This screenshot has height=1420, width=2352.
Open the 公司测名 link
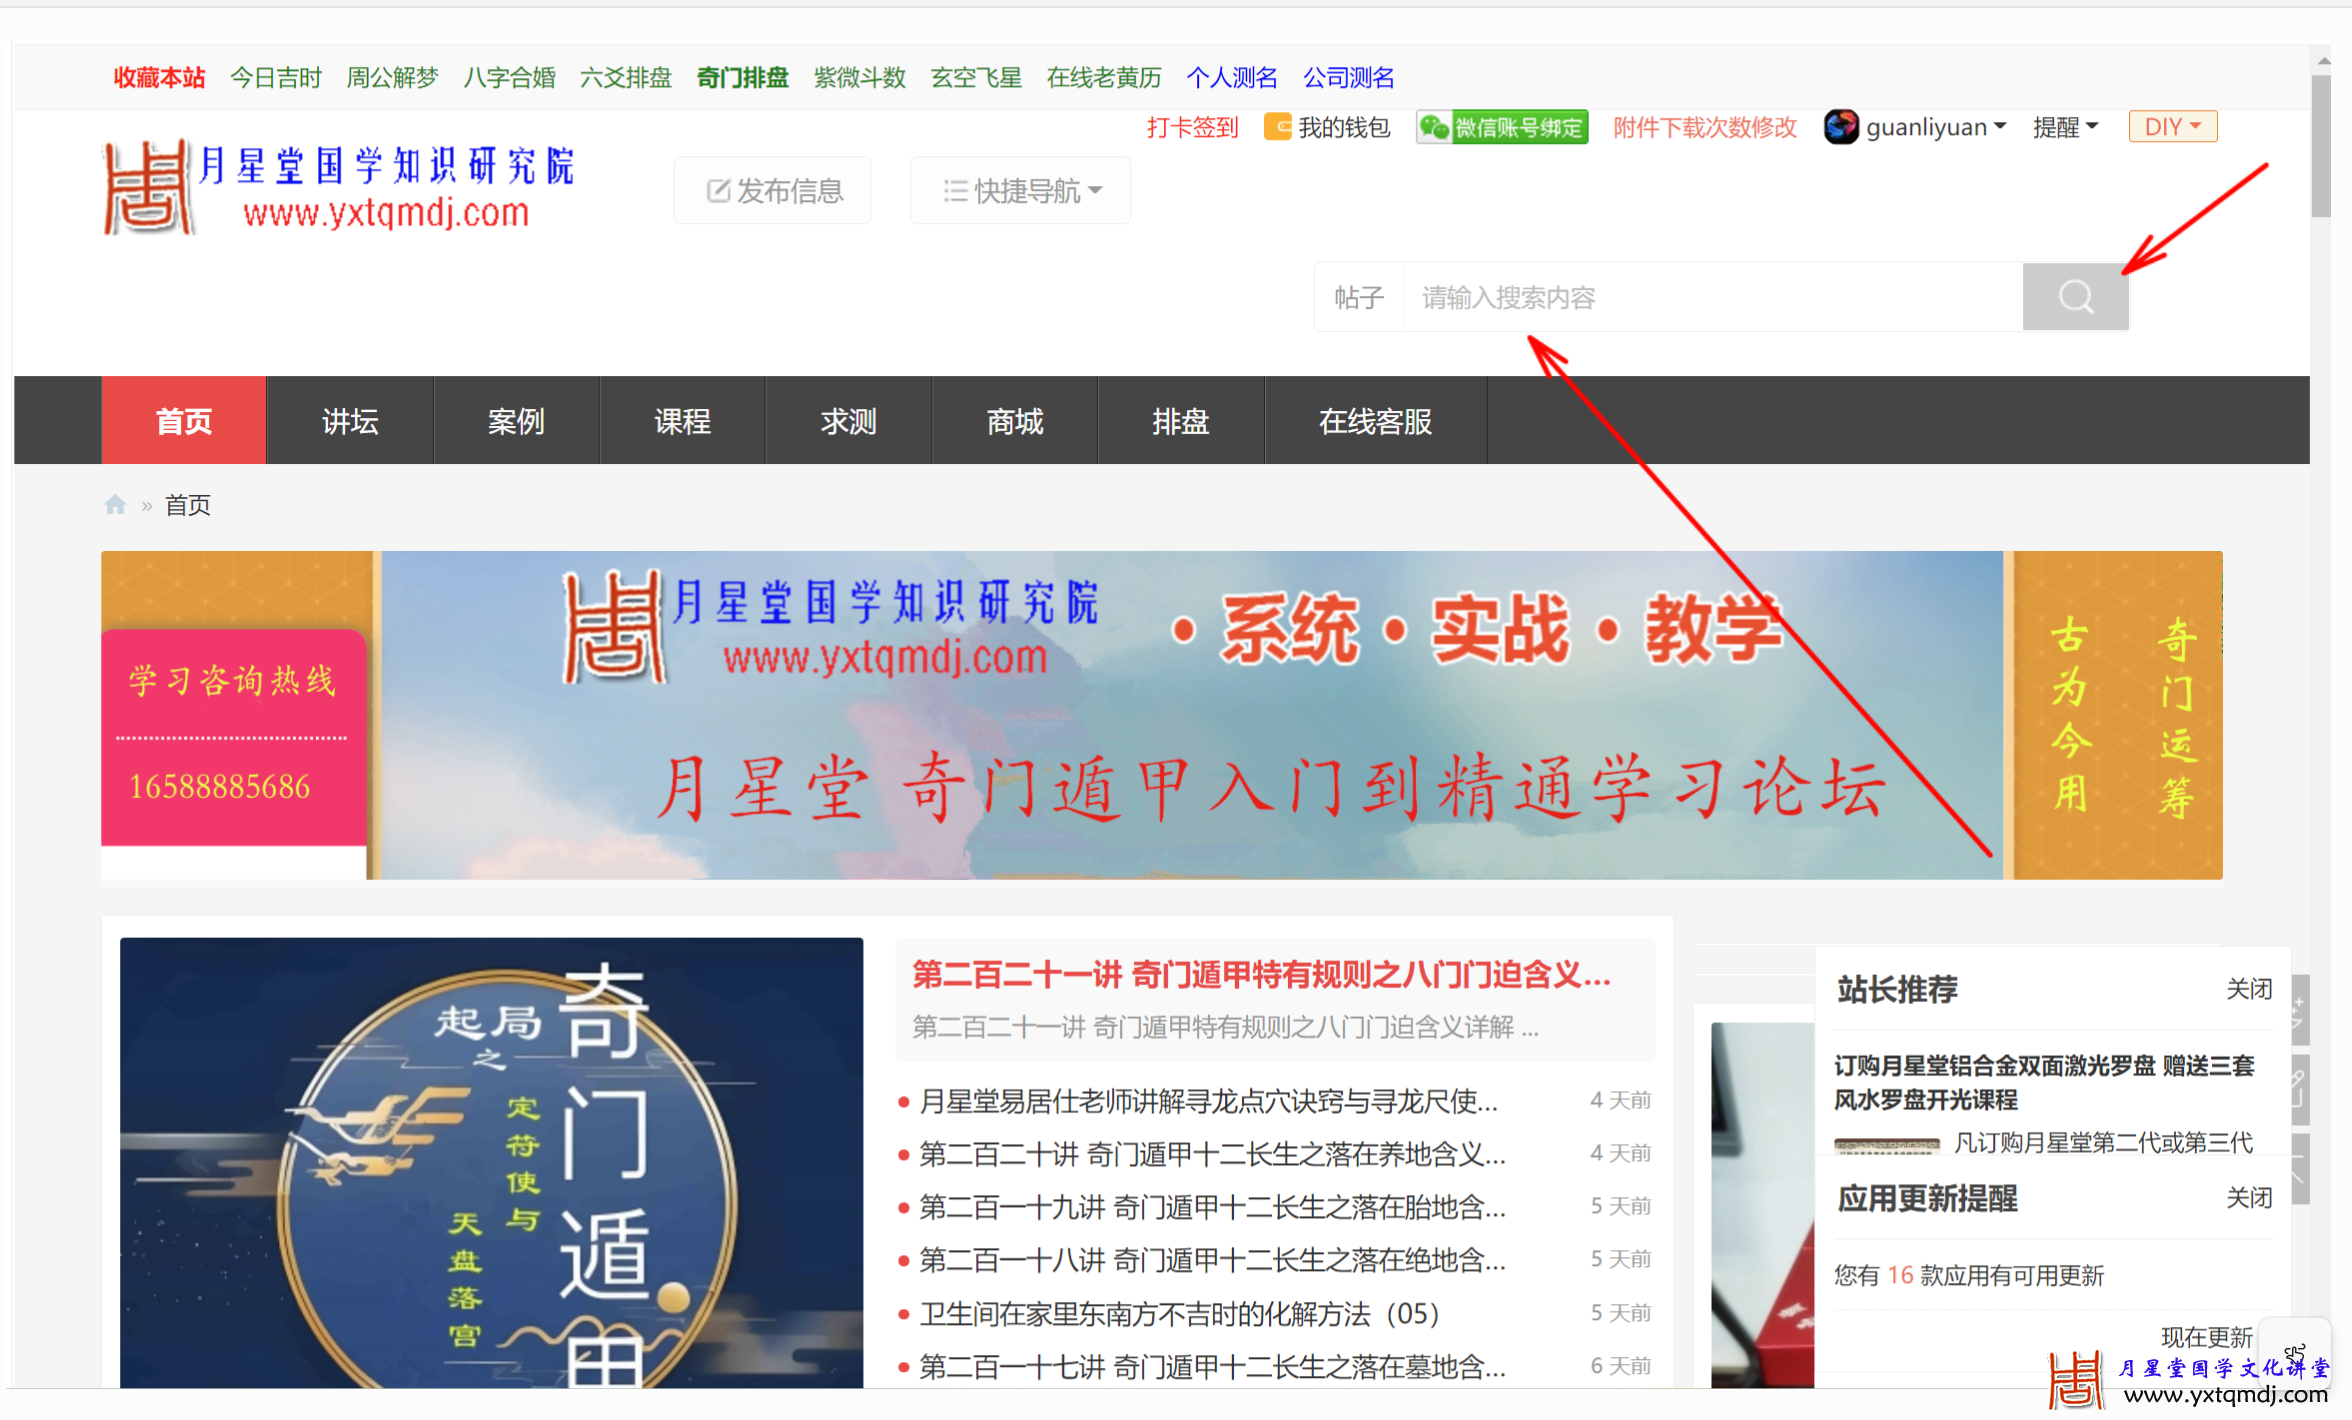pyautogui.click(x=1349, y=78)
